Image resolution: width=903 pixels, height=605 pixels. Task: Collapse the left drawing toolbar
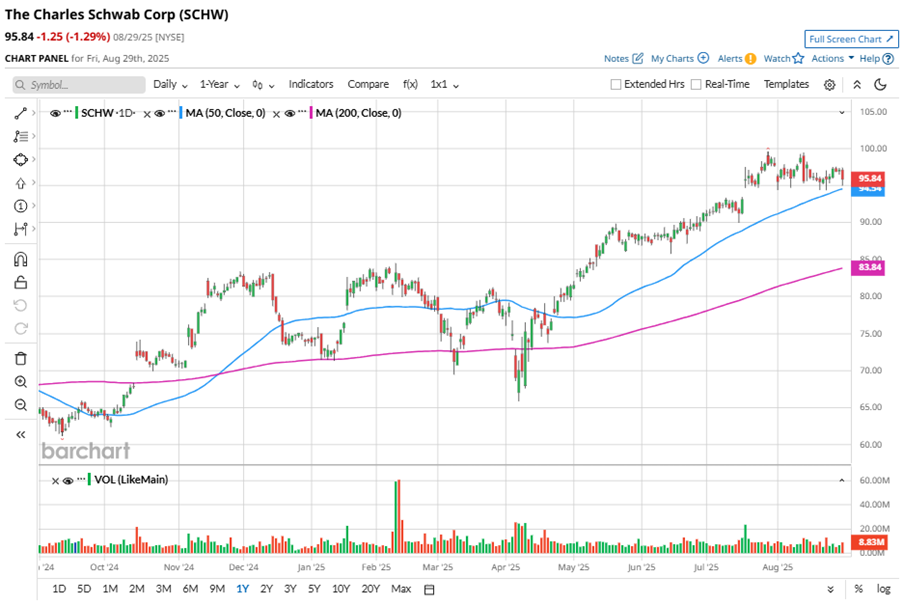21,435
